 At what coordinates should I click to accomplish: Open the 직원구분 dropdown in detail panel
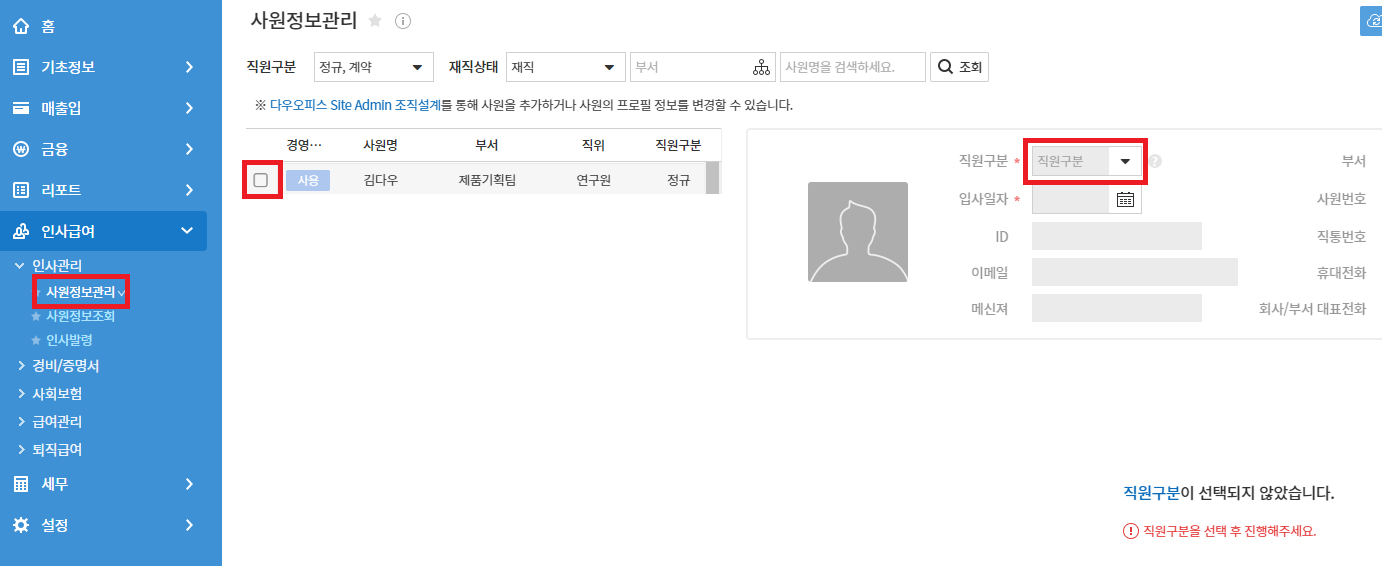[x=1086, y=161]
